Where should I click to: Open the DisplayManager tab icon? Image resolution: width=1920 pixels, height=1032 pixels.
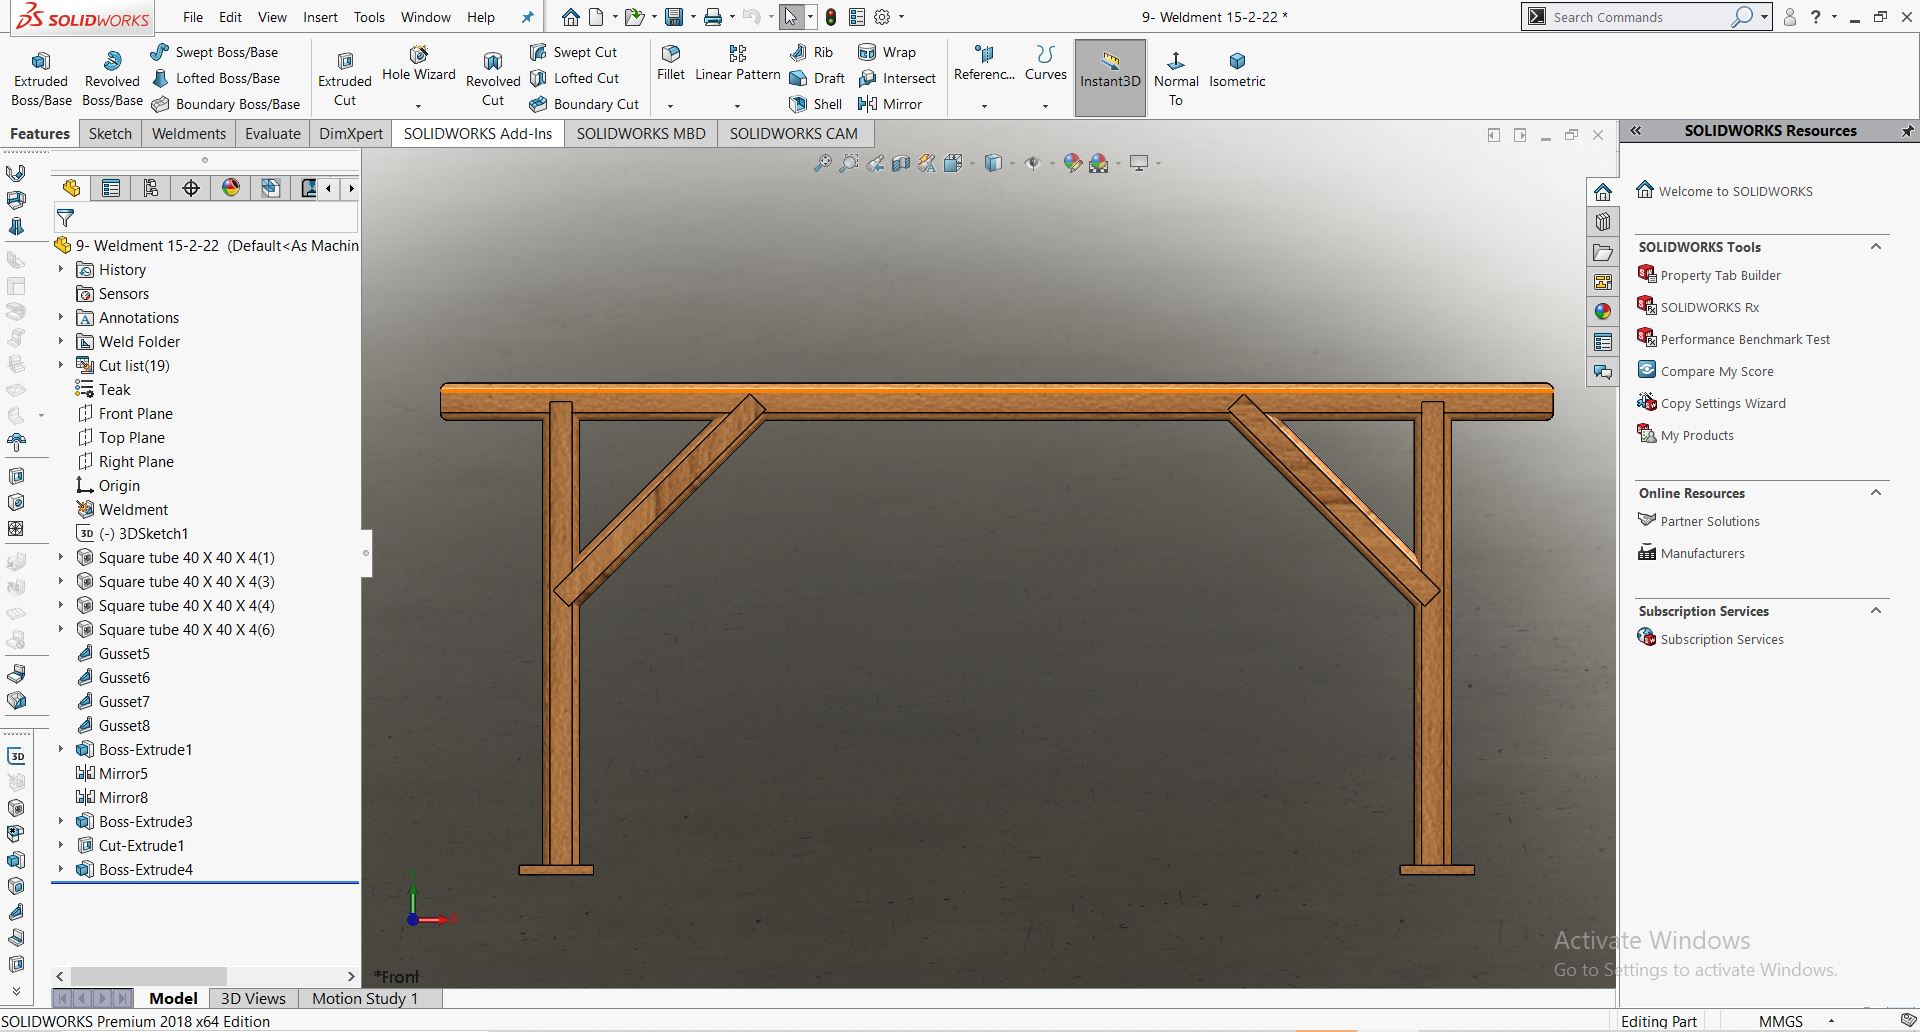point(231,188)
